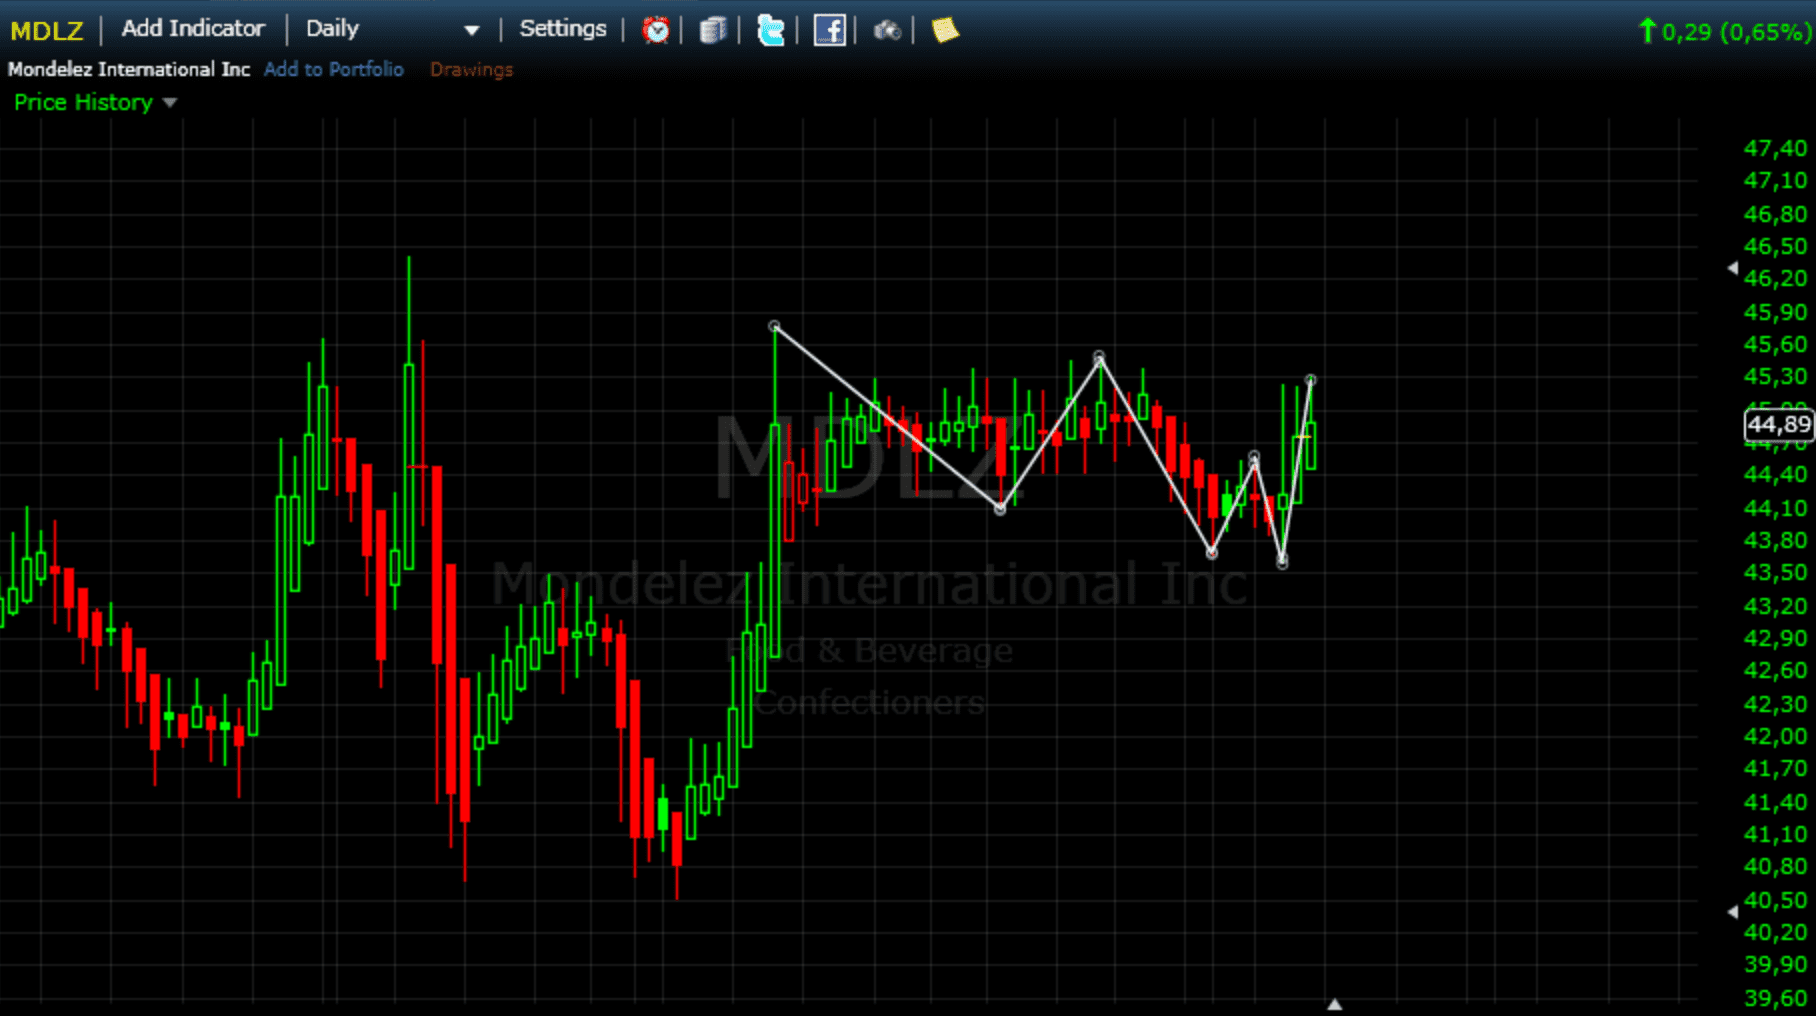Open the Add Indicator menu
The height and width of the screenshot is (1016, 1816).
point(193,28)
